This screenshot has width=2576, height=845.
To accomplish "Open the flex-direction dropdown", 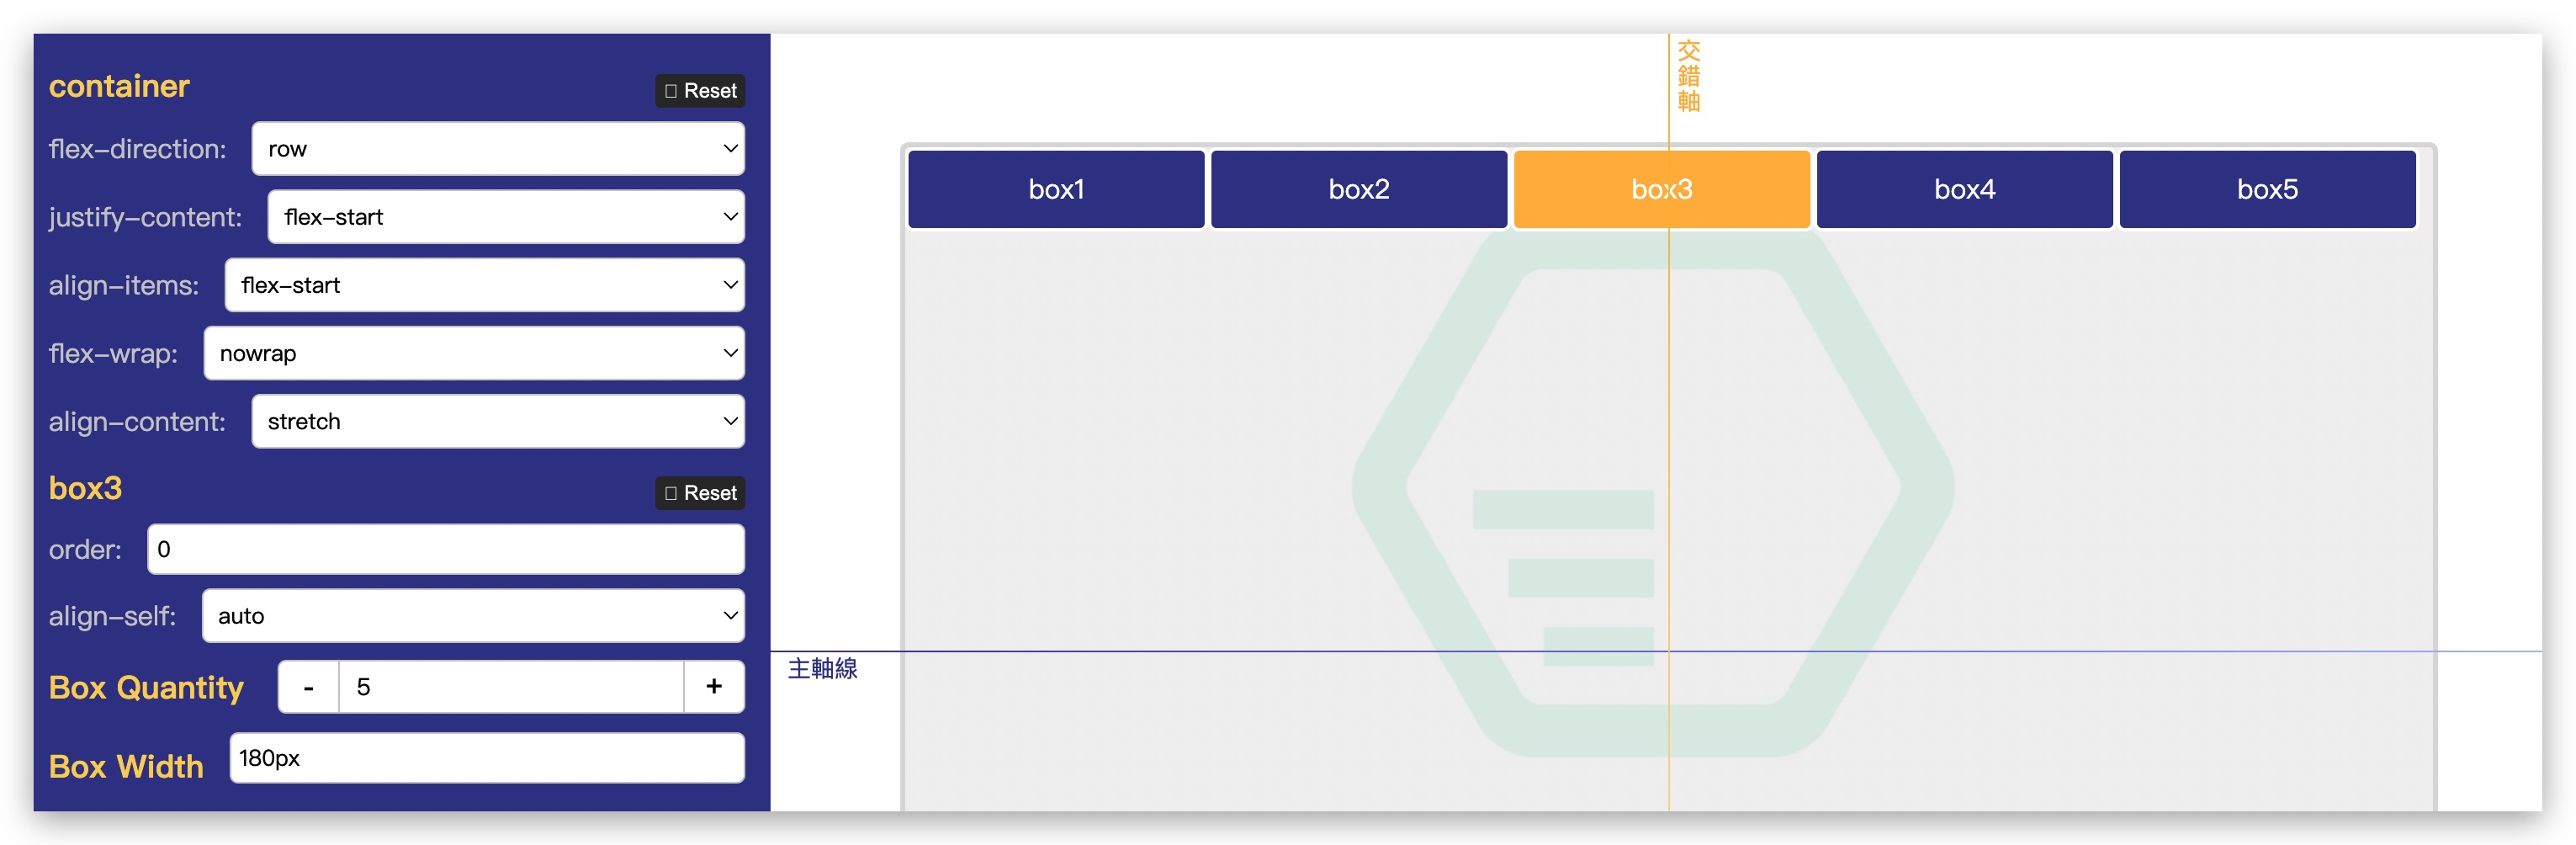I will coord(497,149).
